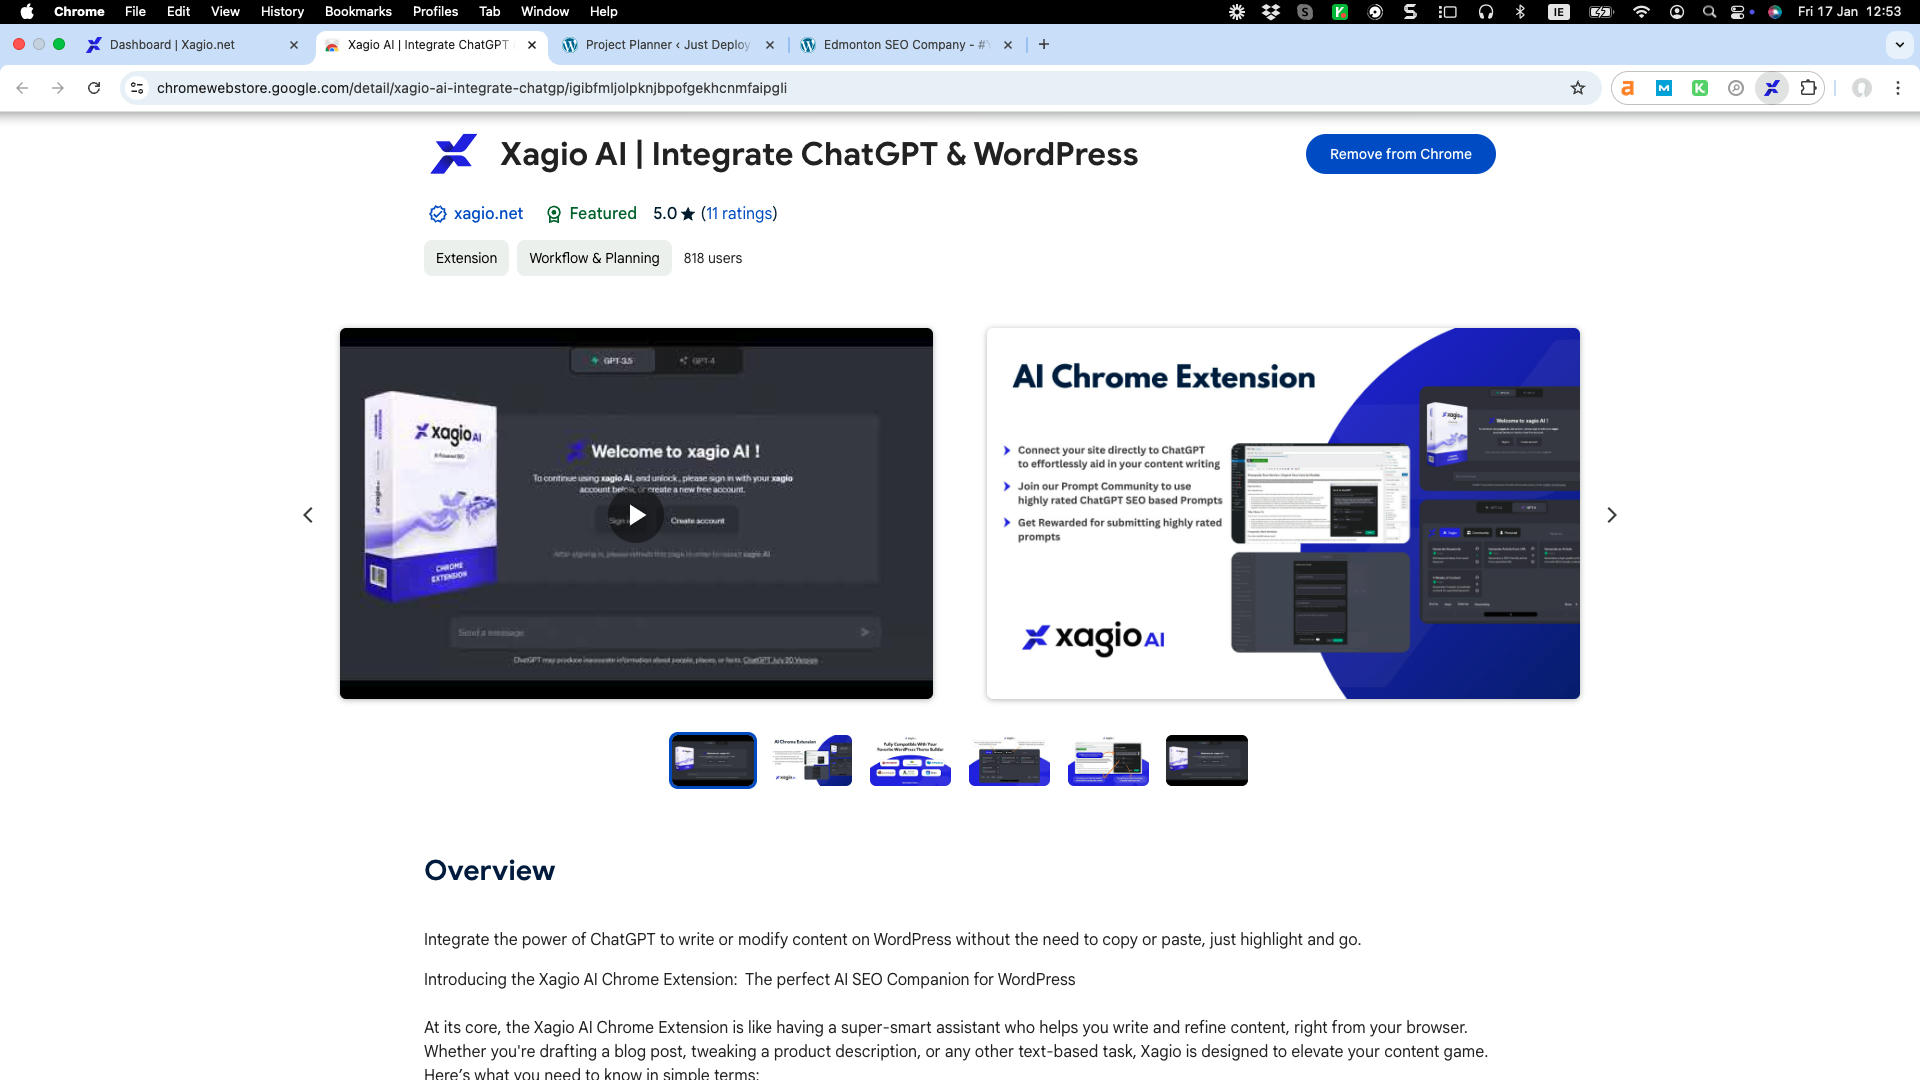Screen dimensions: 1920x1080
Task: Open the Profiles menu
Action: (435, 12)
